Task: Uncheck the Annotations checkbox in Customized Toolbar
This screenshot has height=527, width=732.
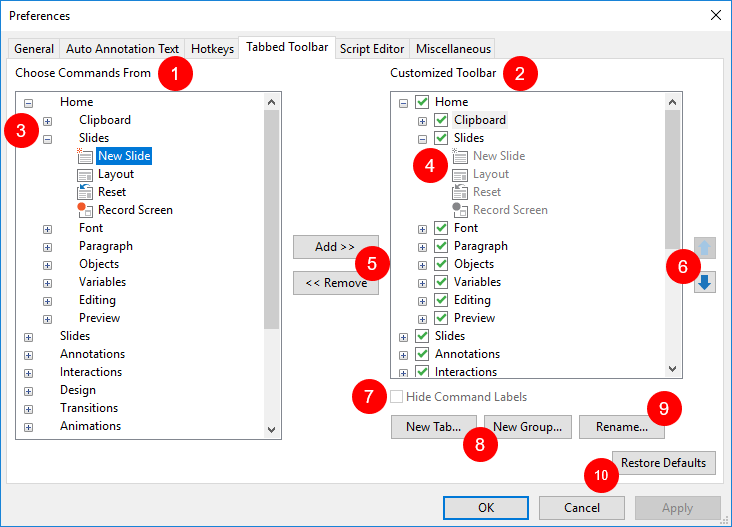Action: pos(422,354)
